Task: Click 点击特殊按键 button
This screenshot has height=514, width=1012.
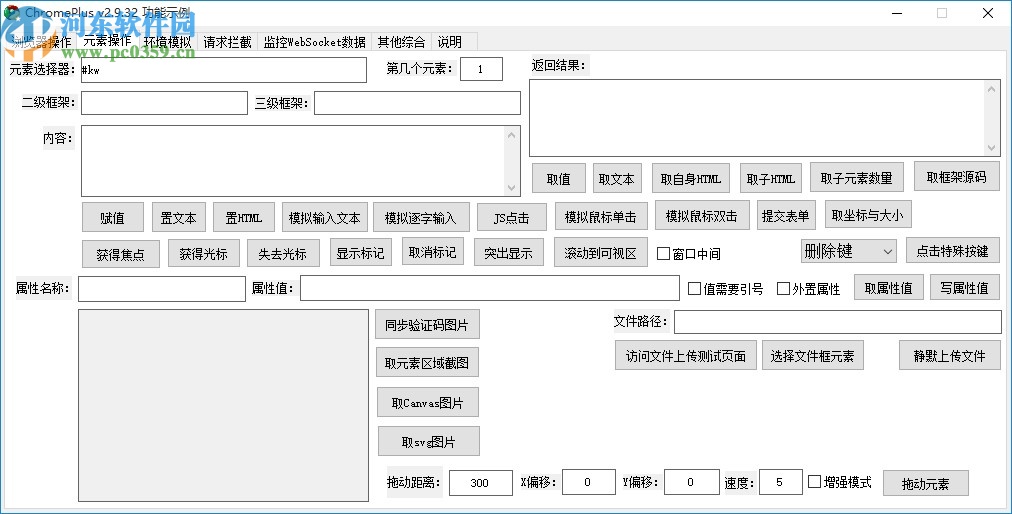Action: [x=953, y=250]
